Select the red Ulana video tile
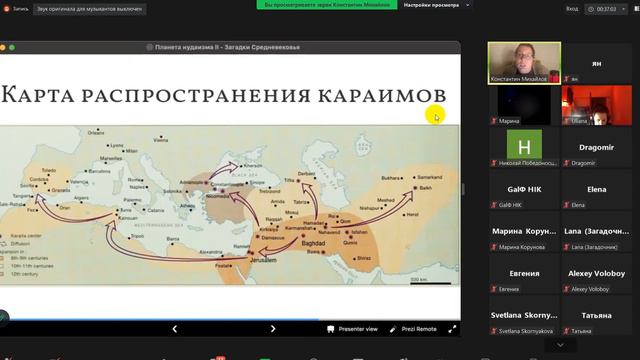Viewport: 640px width, 360px height. pos(596,105)
